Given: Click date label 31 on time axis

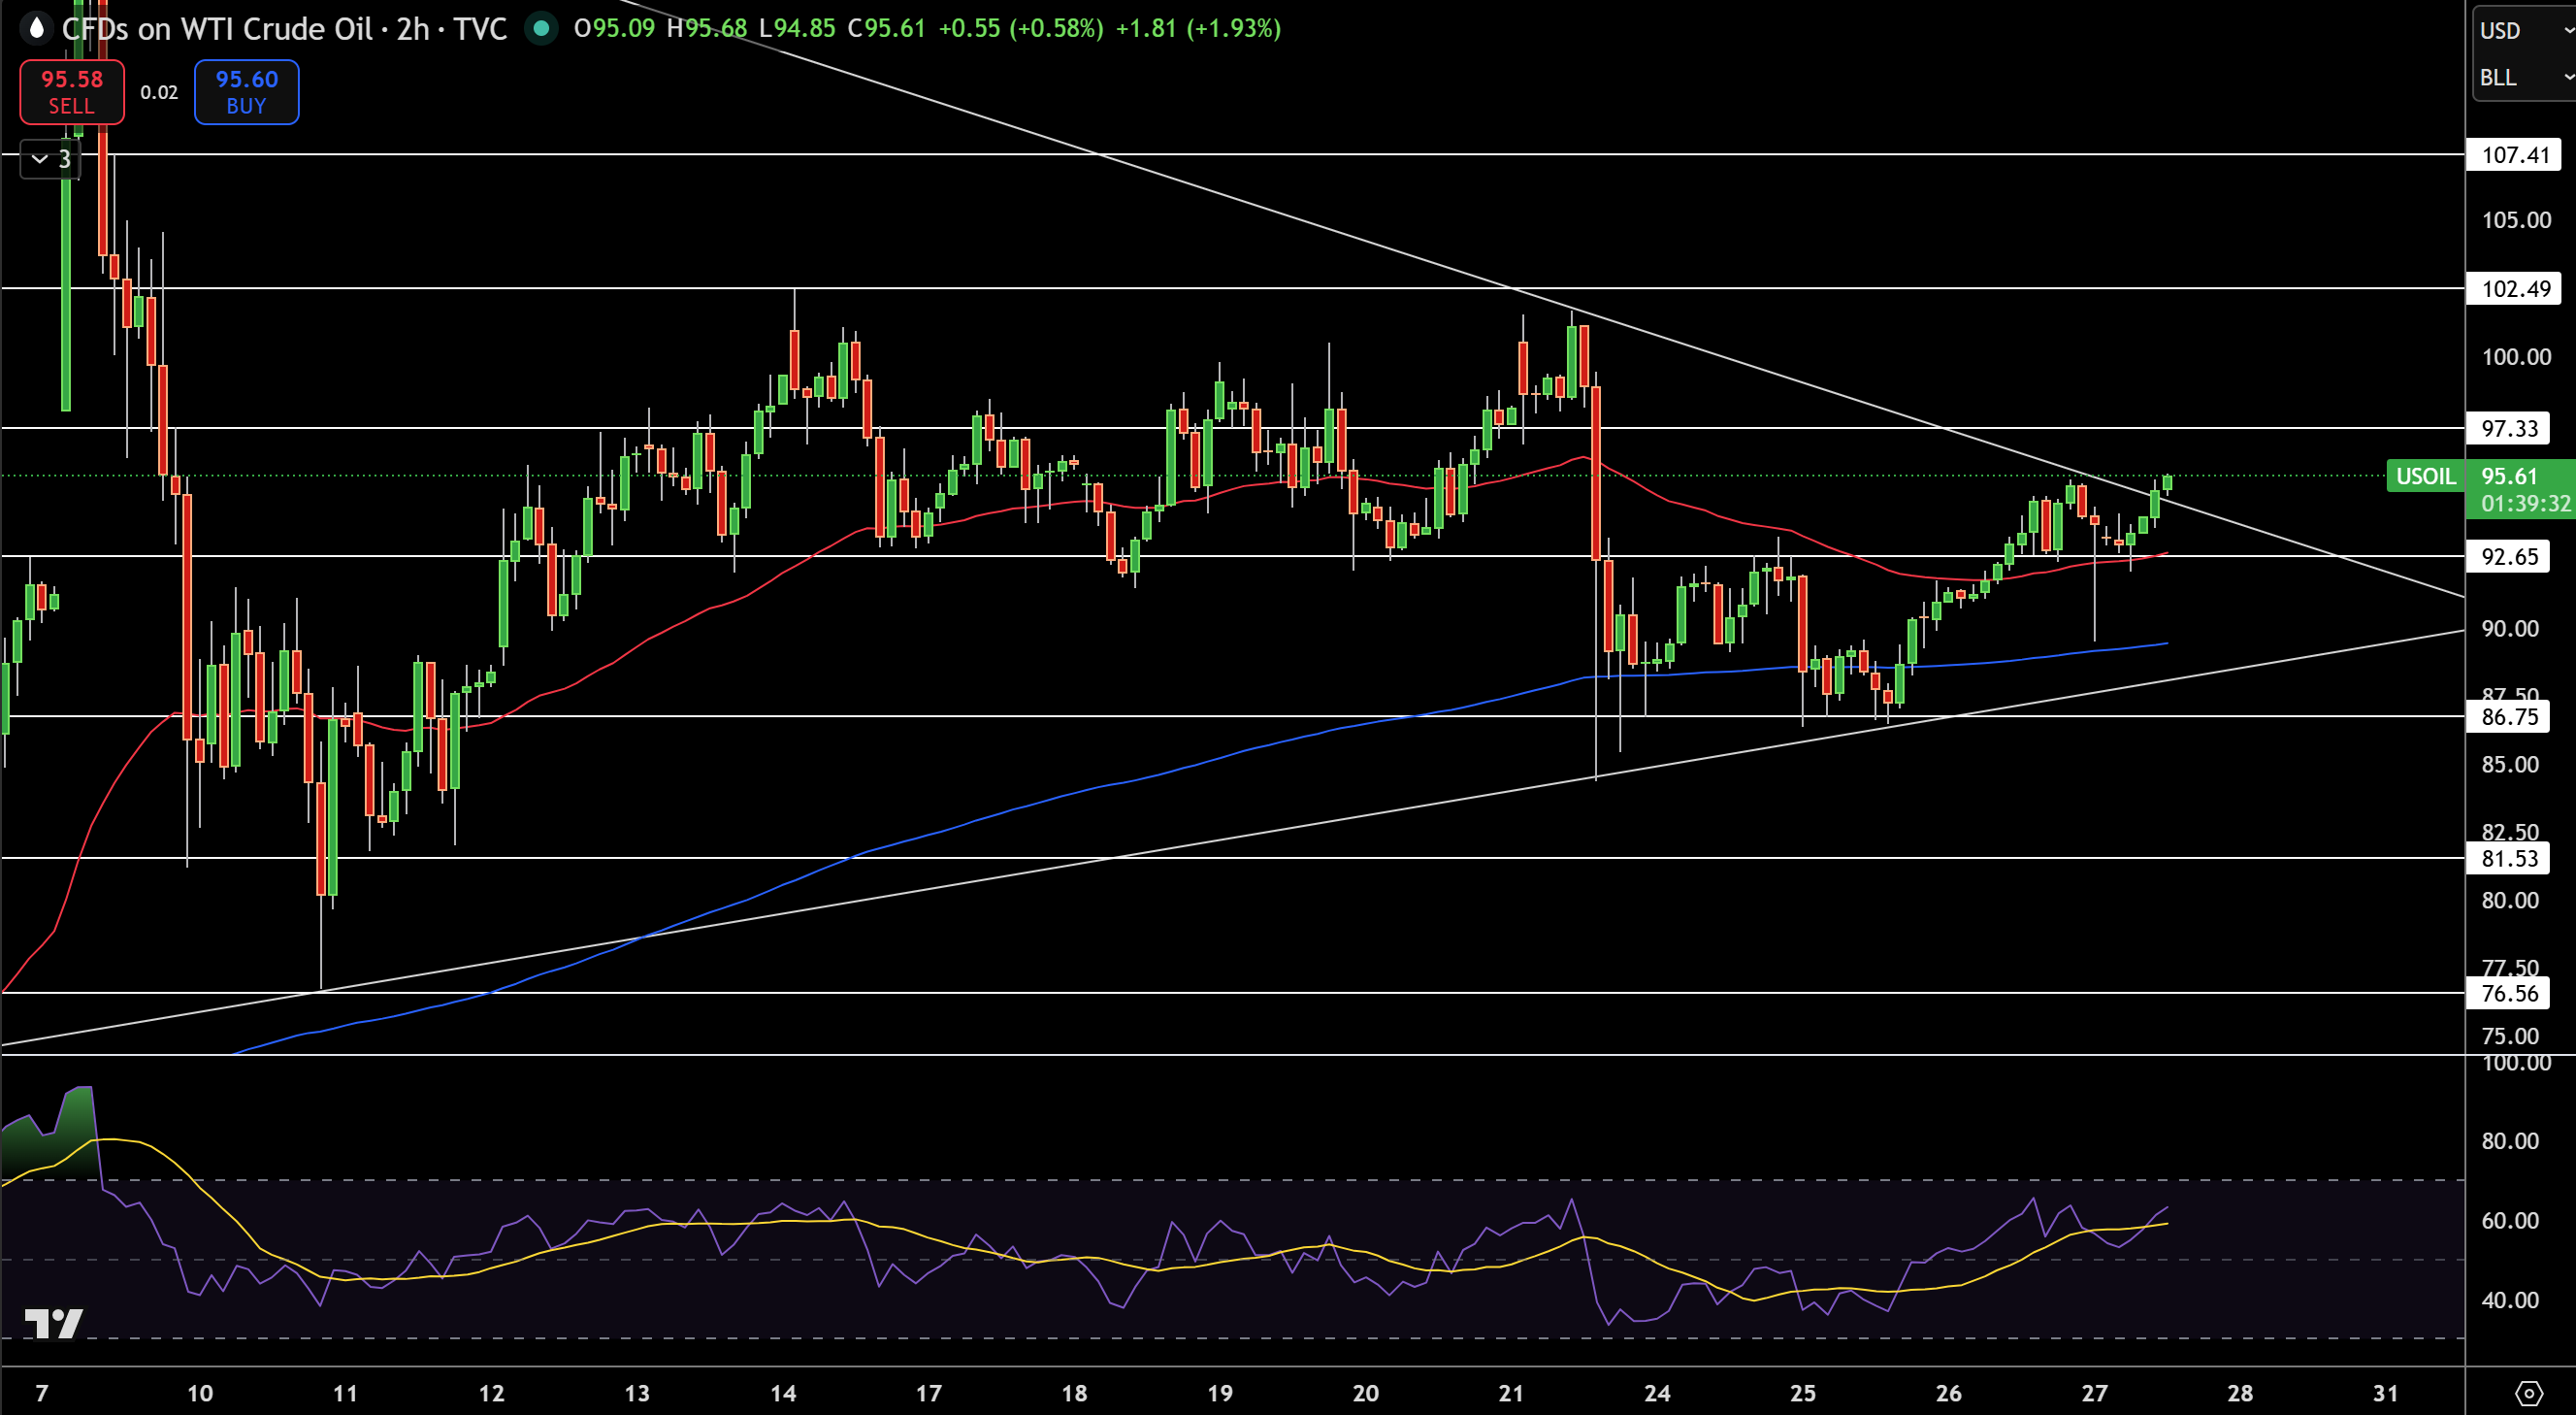Looking at the screenshot, I should coord(2386,1393).
